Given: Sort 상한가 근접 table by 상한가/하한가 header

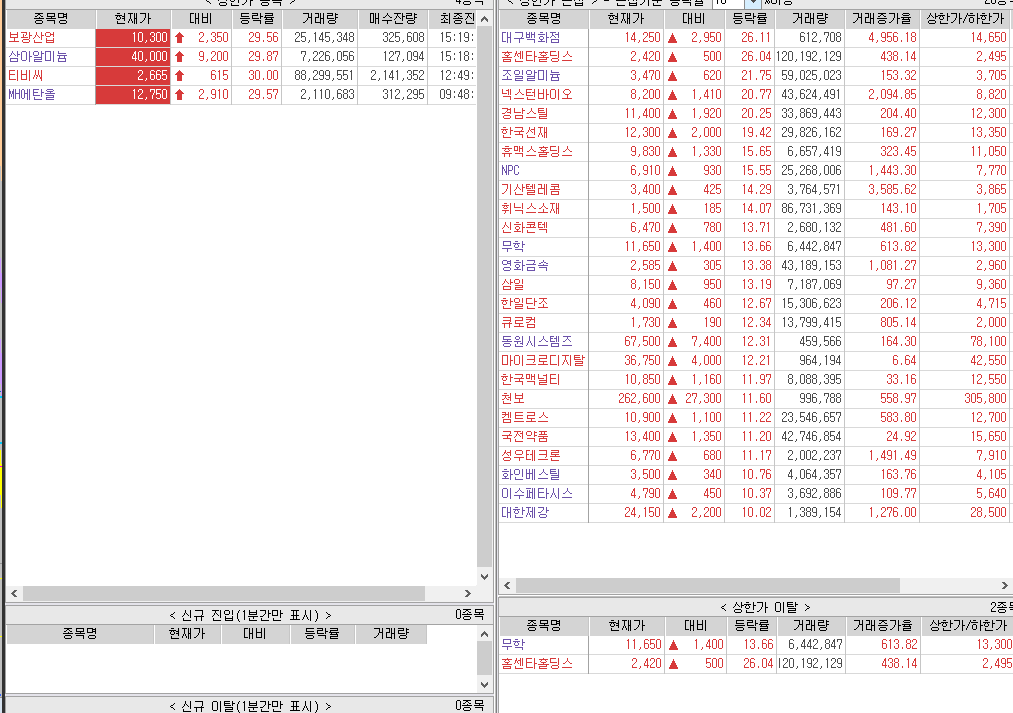Looking at the screenshot, I should [965, 19].
